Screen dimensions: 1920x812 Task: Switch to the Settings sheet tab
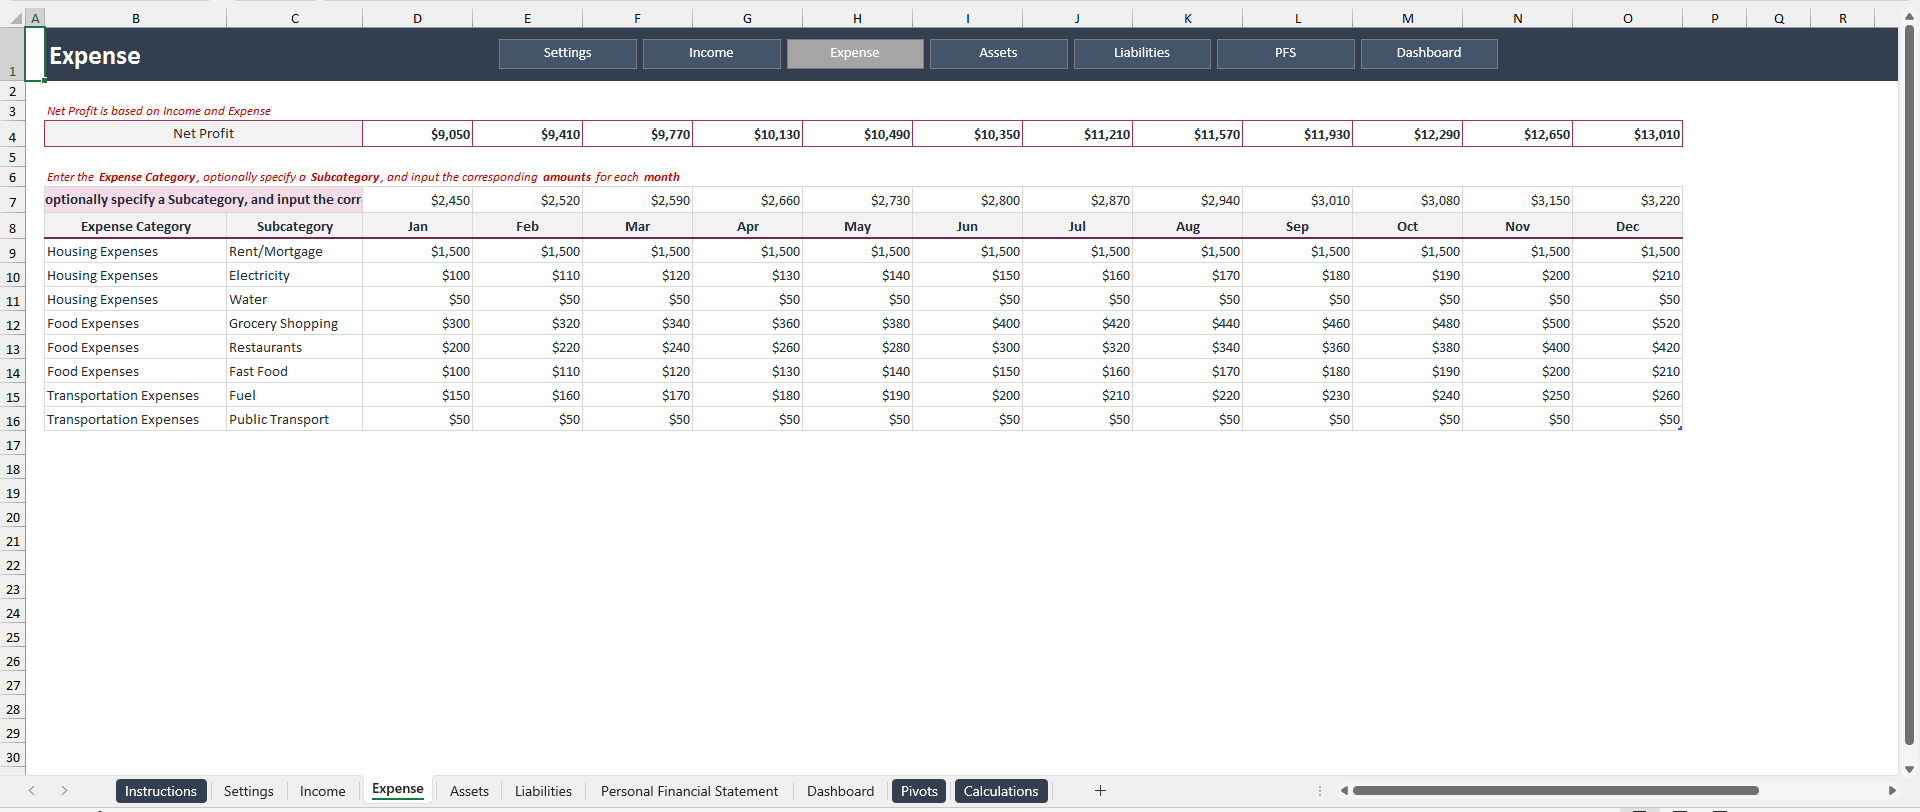click(x=249, y=791)
